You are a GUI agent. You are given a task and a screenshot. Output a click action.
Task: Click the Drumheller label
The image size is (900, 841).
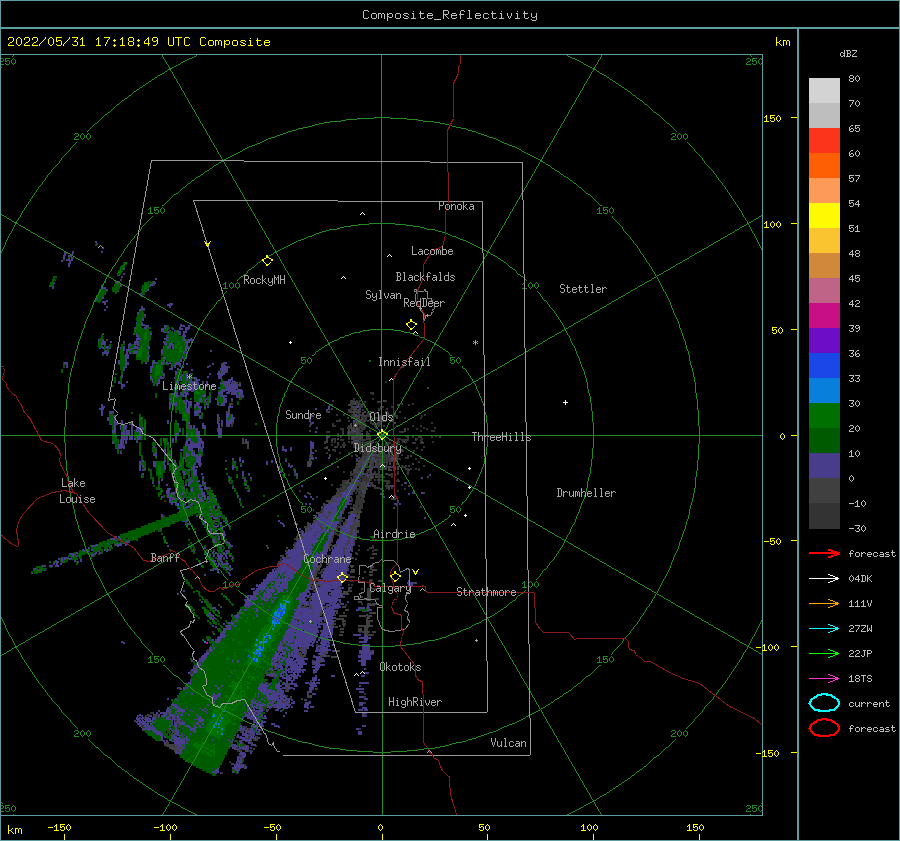586,493
